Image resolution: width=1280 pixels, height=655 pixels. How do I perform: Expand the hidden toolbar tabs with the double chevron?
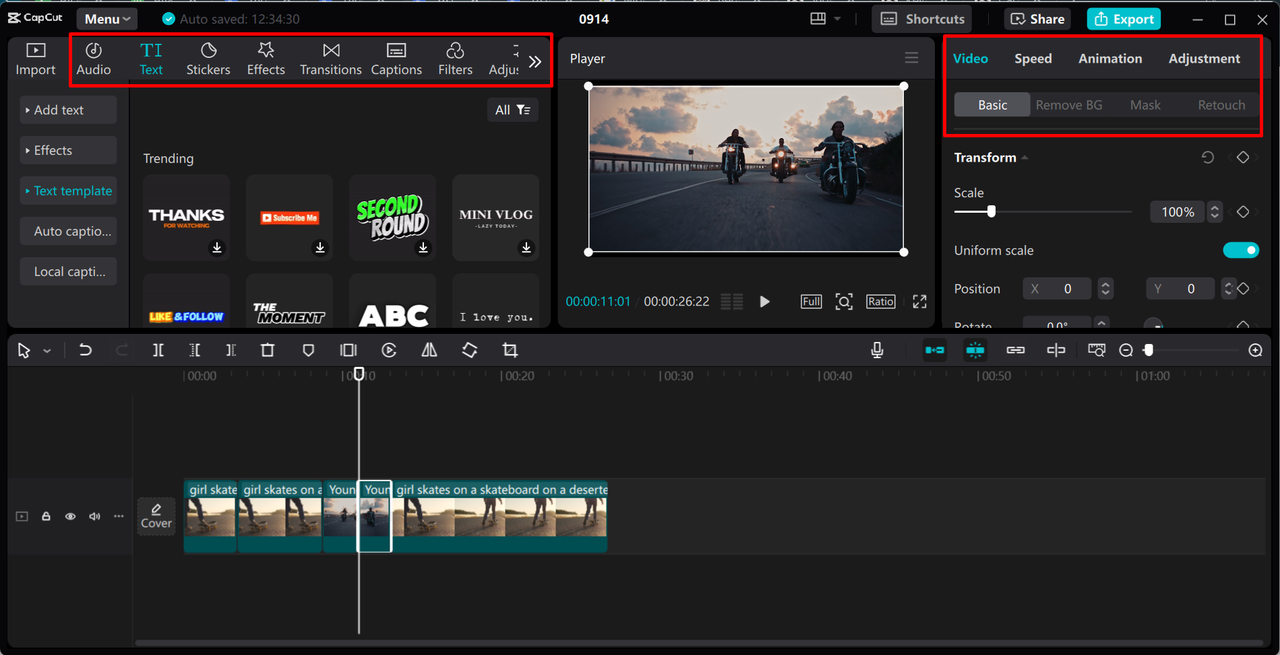coord(535,62)
